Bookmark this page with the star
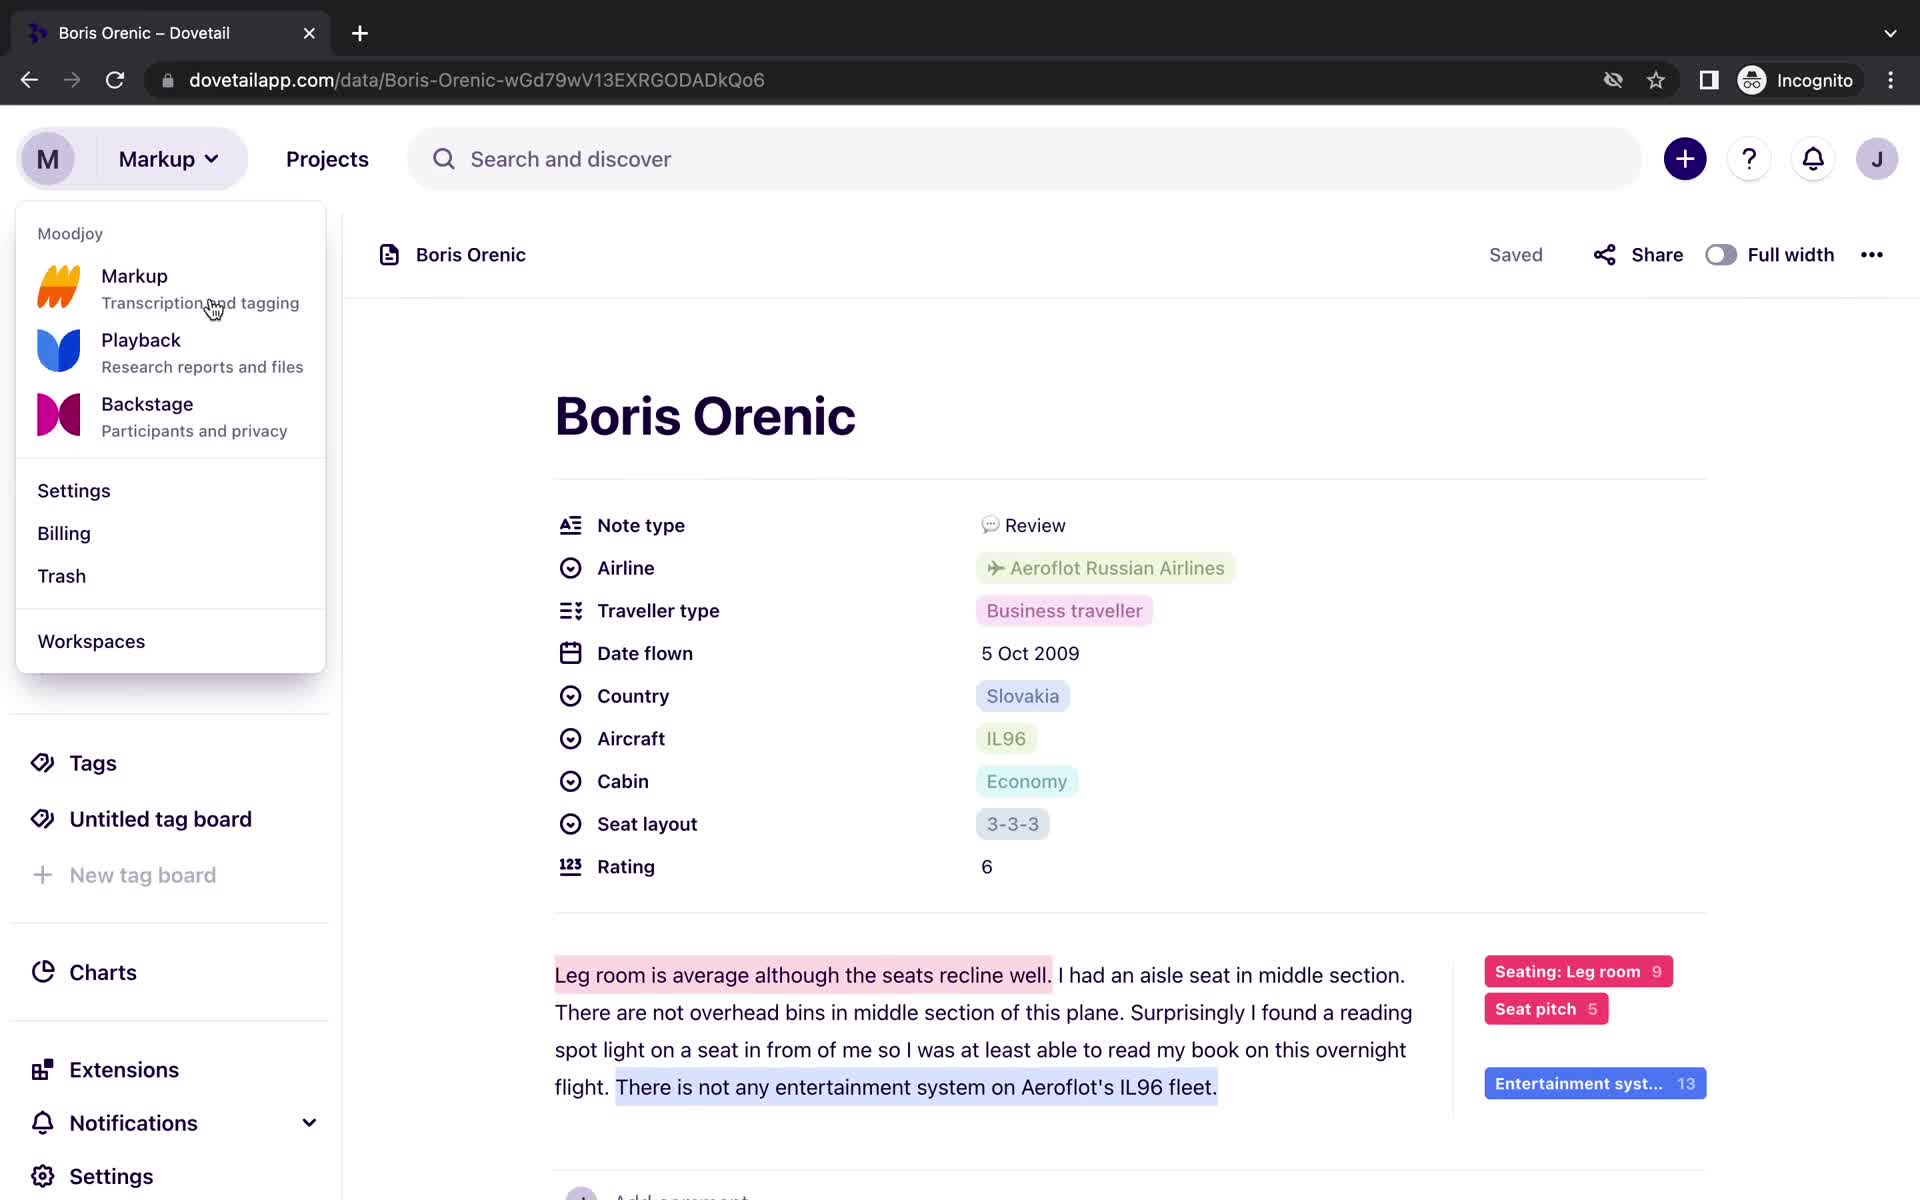This screenshot has width=1920, height=1200. (1656, 80)
